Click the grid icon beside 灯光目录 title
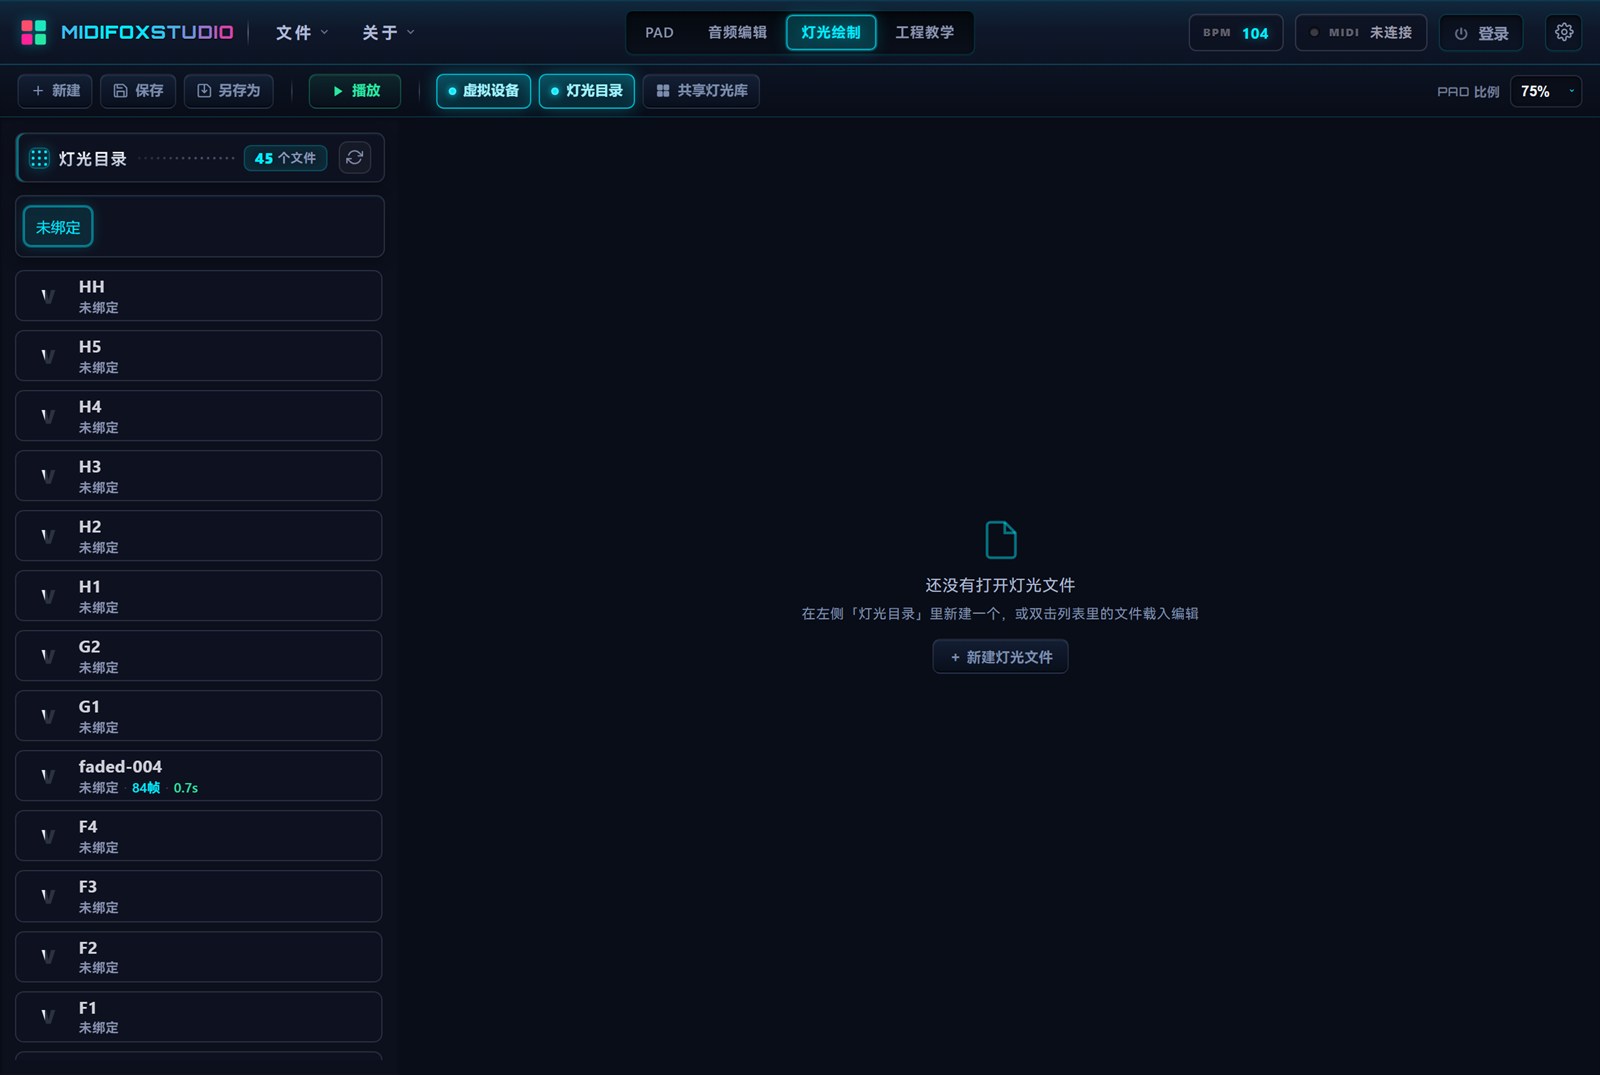This screenshot has width=1600, height=1075. (39, 158)
